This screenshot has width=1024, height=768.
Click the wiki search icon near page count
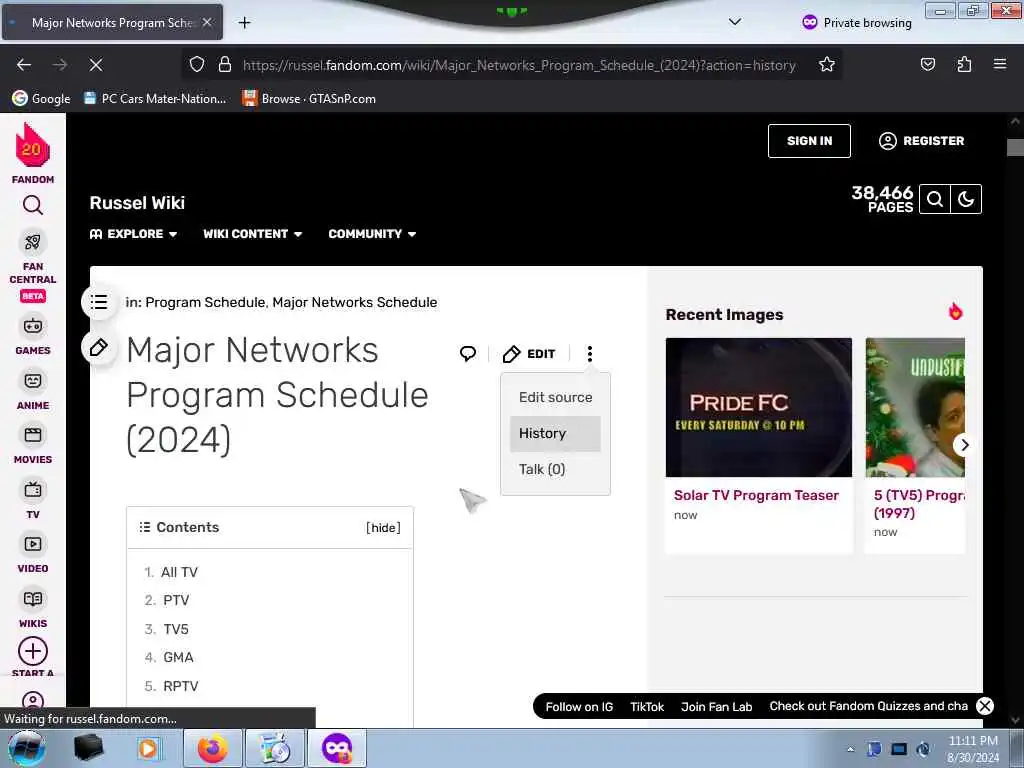(x=935, y=199)
